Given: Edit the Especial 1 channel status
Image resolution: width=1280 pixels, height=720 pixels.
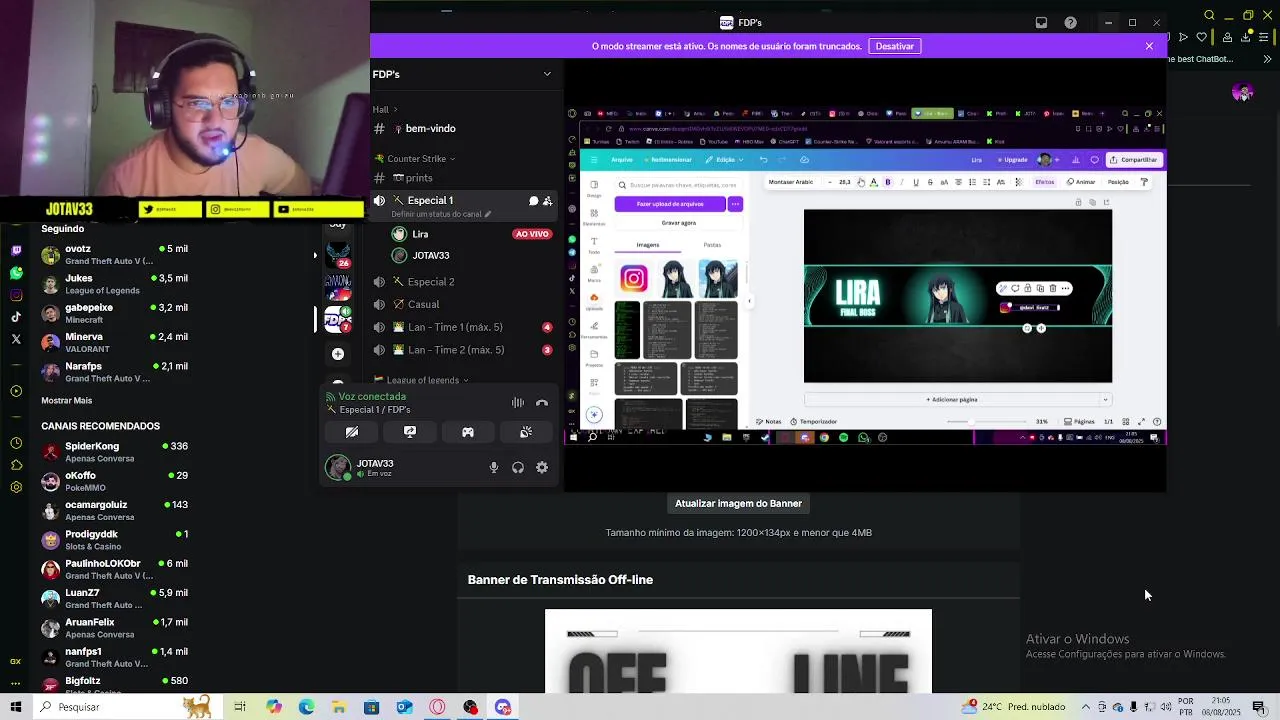Looking at the screenshot, I should point(441,214).
